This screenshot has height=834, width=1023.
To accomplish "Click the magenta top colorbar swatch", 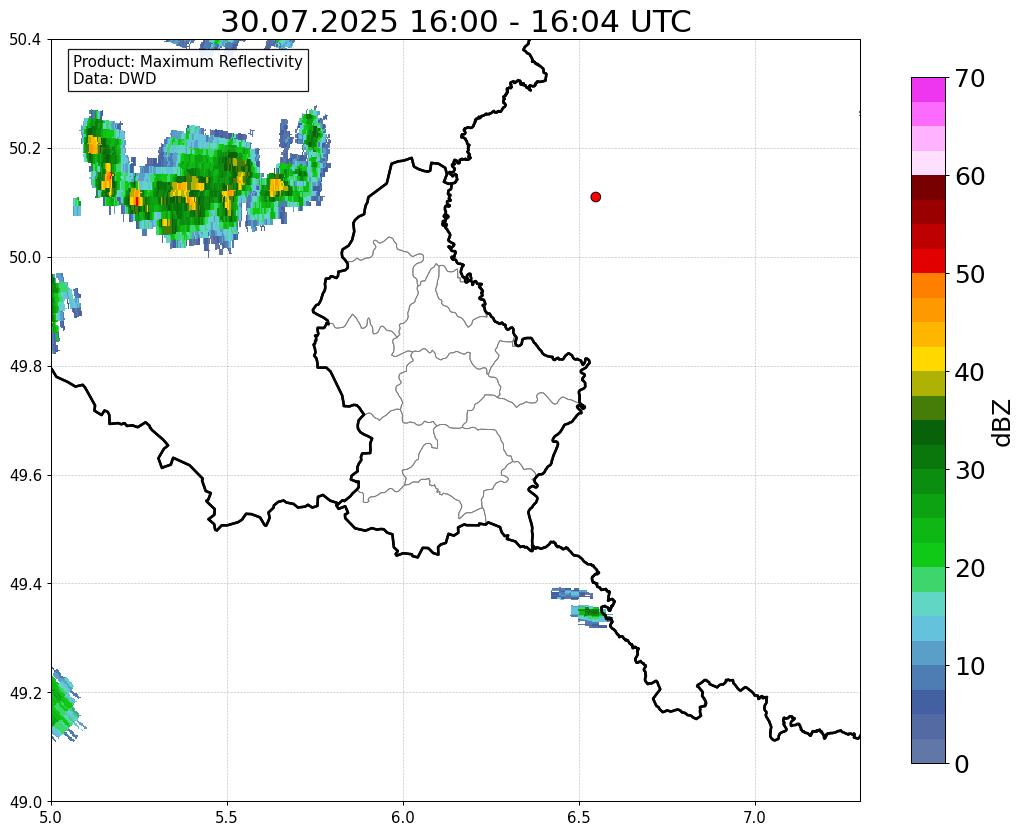I will pos(928,90).
